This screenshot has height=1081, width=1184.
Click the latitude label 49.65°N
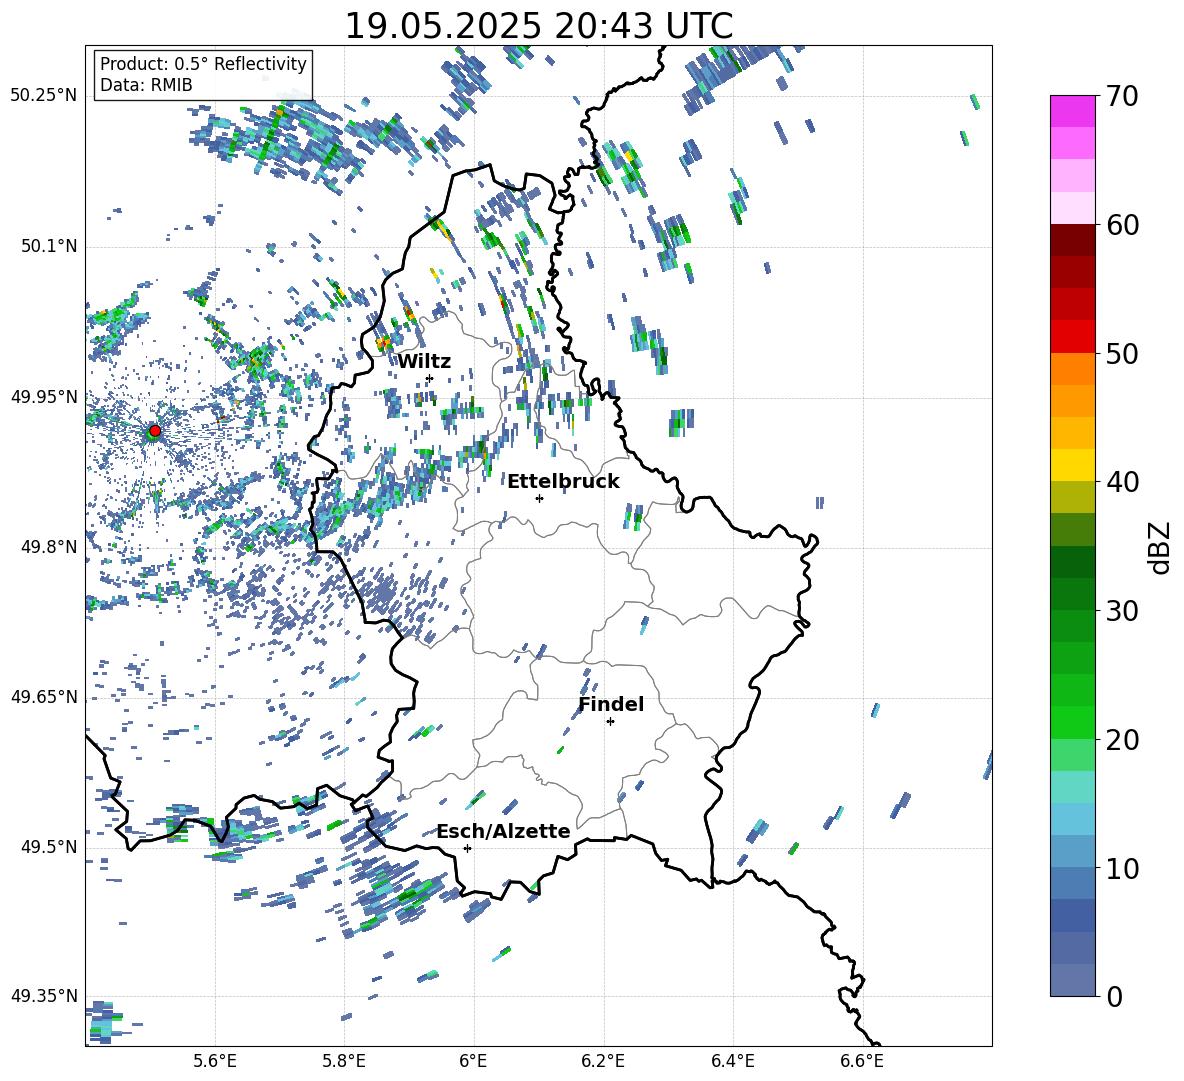point(44,697)
